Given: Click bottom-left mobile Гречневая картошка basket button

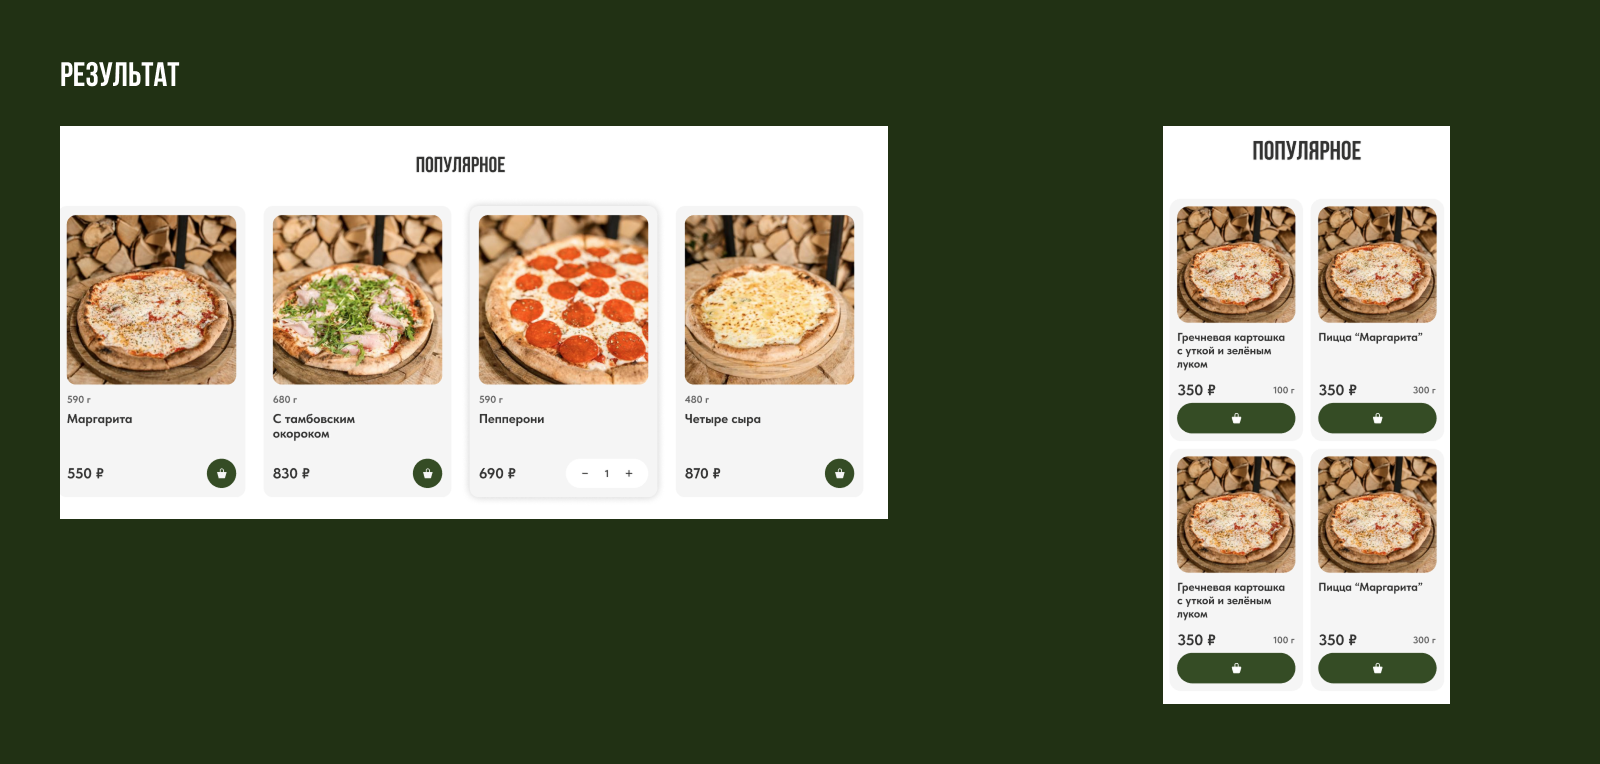Looking at the screenshot, I should 1236,668.
